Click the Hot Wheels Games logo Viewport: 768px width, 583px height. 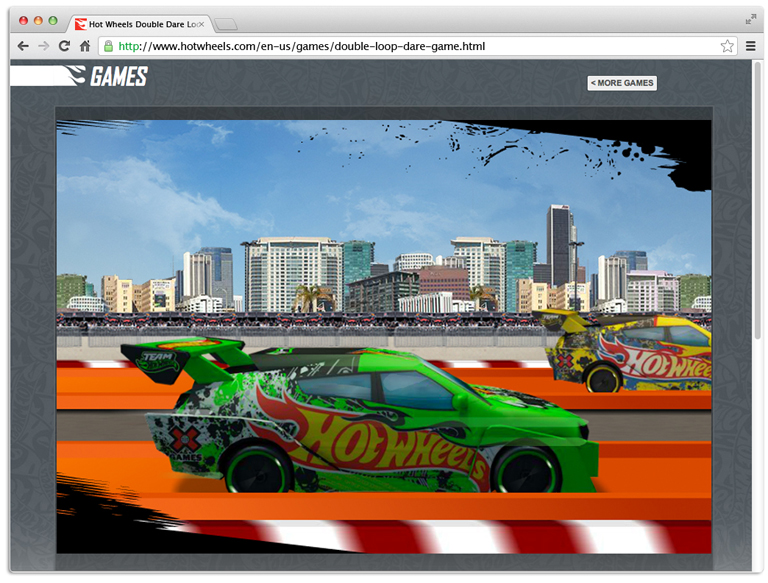pyautogui.click(x=80, y=76)
